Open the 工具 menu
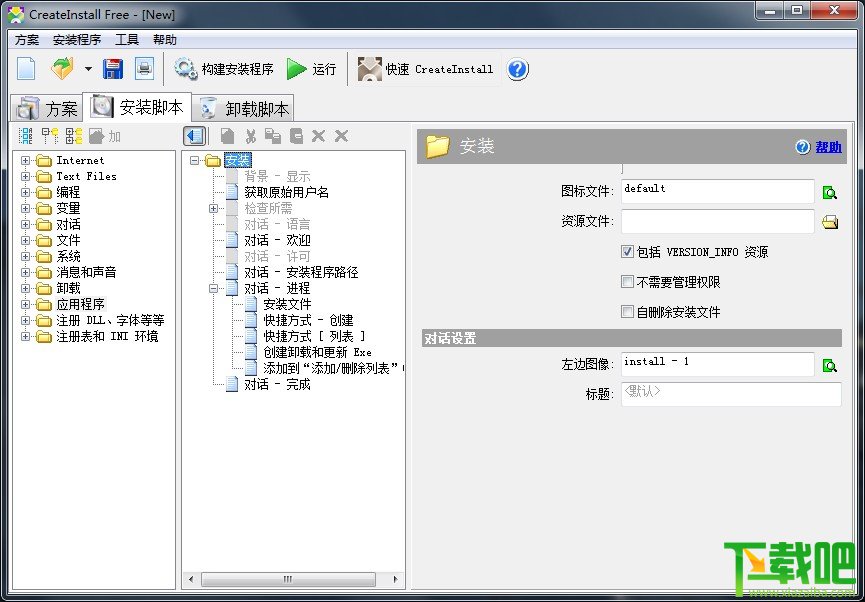The width and height of the screenshot is (865, 602). pos(127,40)
